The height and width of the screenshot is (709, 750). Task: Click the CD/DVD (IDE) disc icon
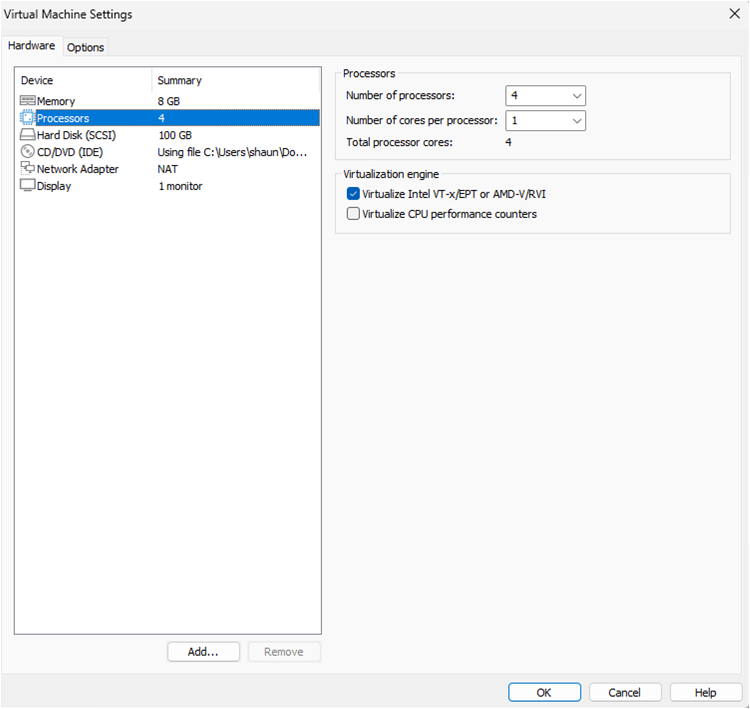point(27,152)
